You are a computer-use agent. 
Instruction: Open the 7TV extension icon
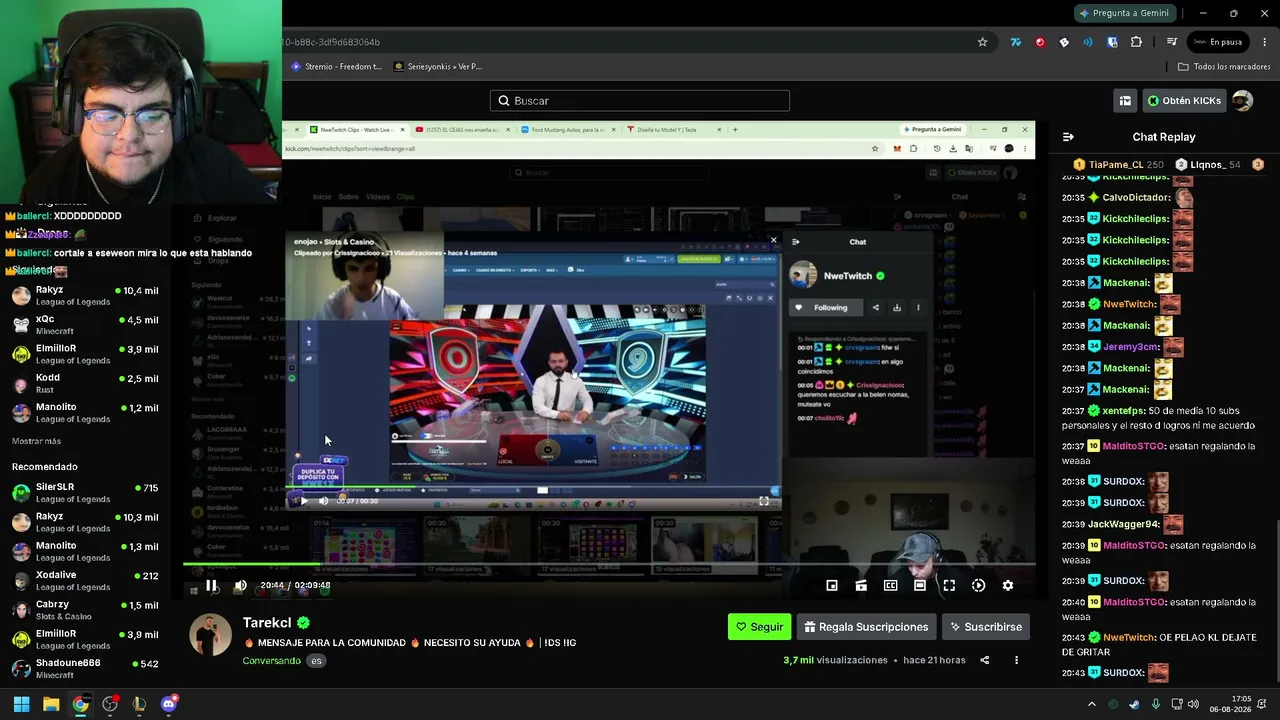(x=1016, y=42)
